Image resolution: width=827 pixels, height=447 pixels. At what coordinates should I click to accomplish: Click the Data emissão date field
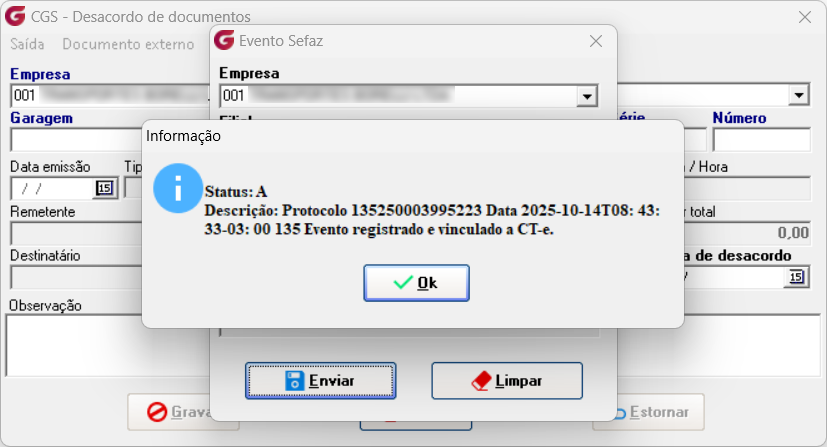53,188
